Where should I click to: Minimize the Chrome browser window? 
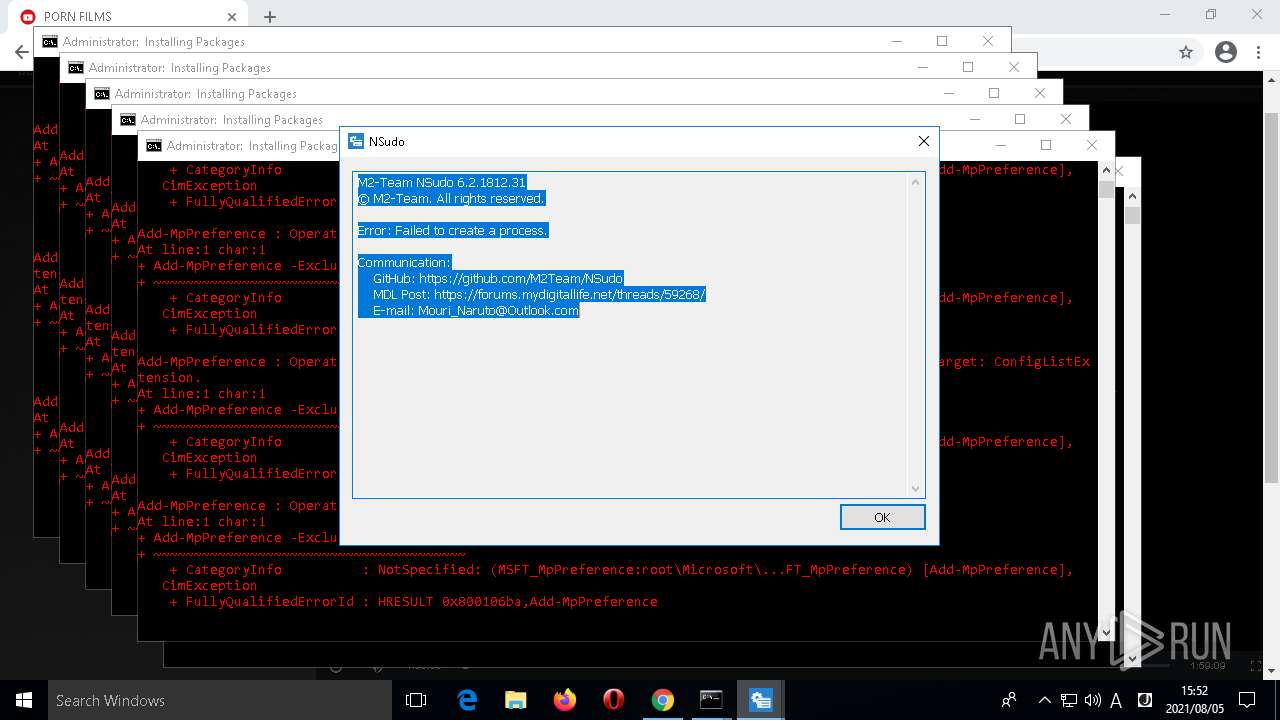pyautogui.click(x=1166, y=15)
